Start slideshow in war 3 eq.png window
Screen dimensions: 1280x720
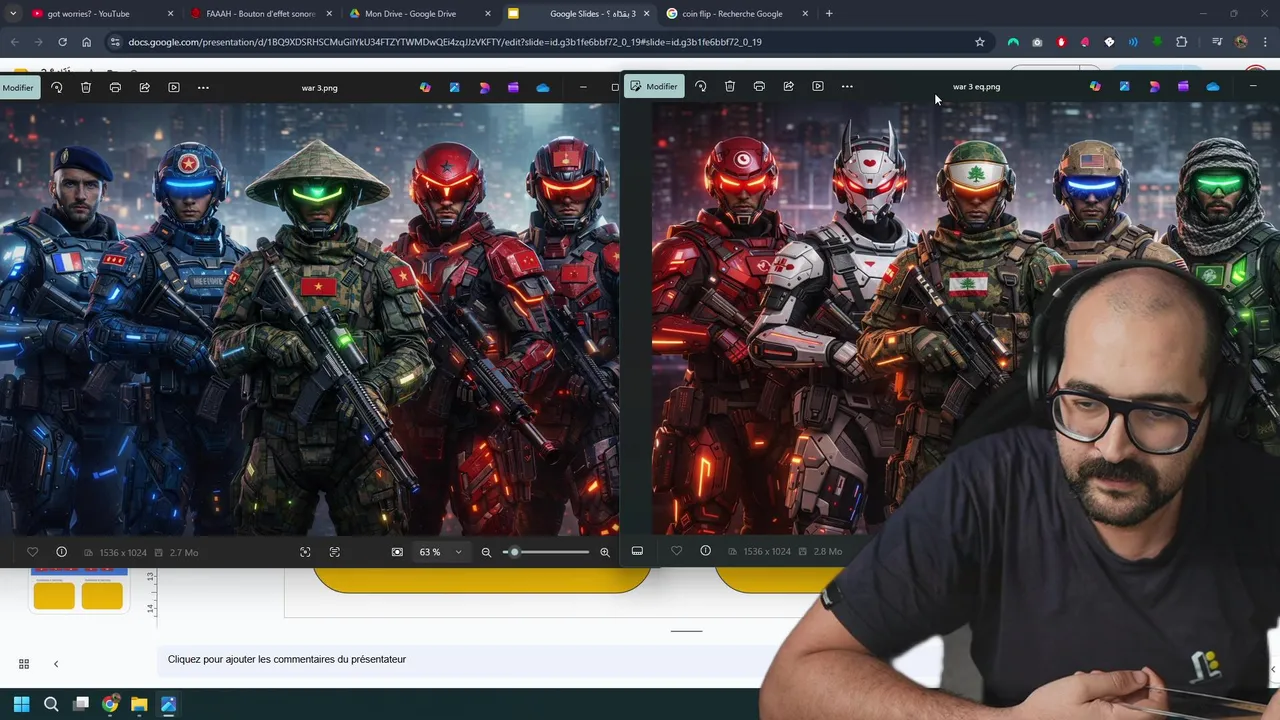pos(818,86)
